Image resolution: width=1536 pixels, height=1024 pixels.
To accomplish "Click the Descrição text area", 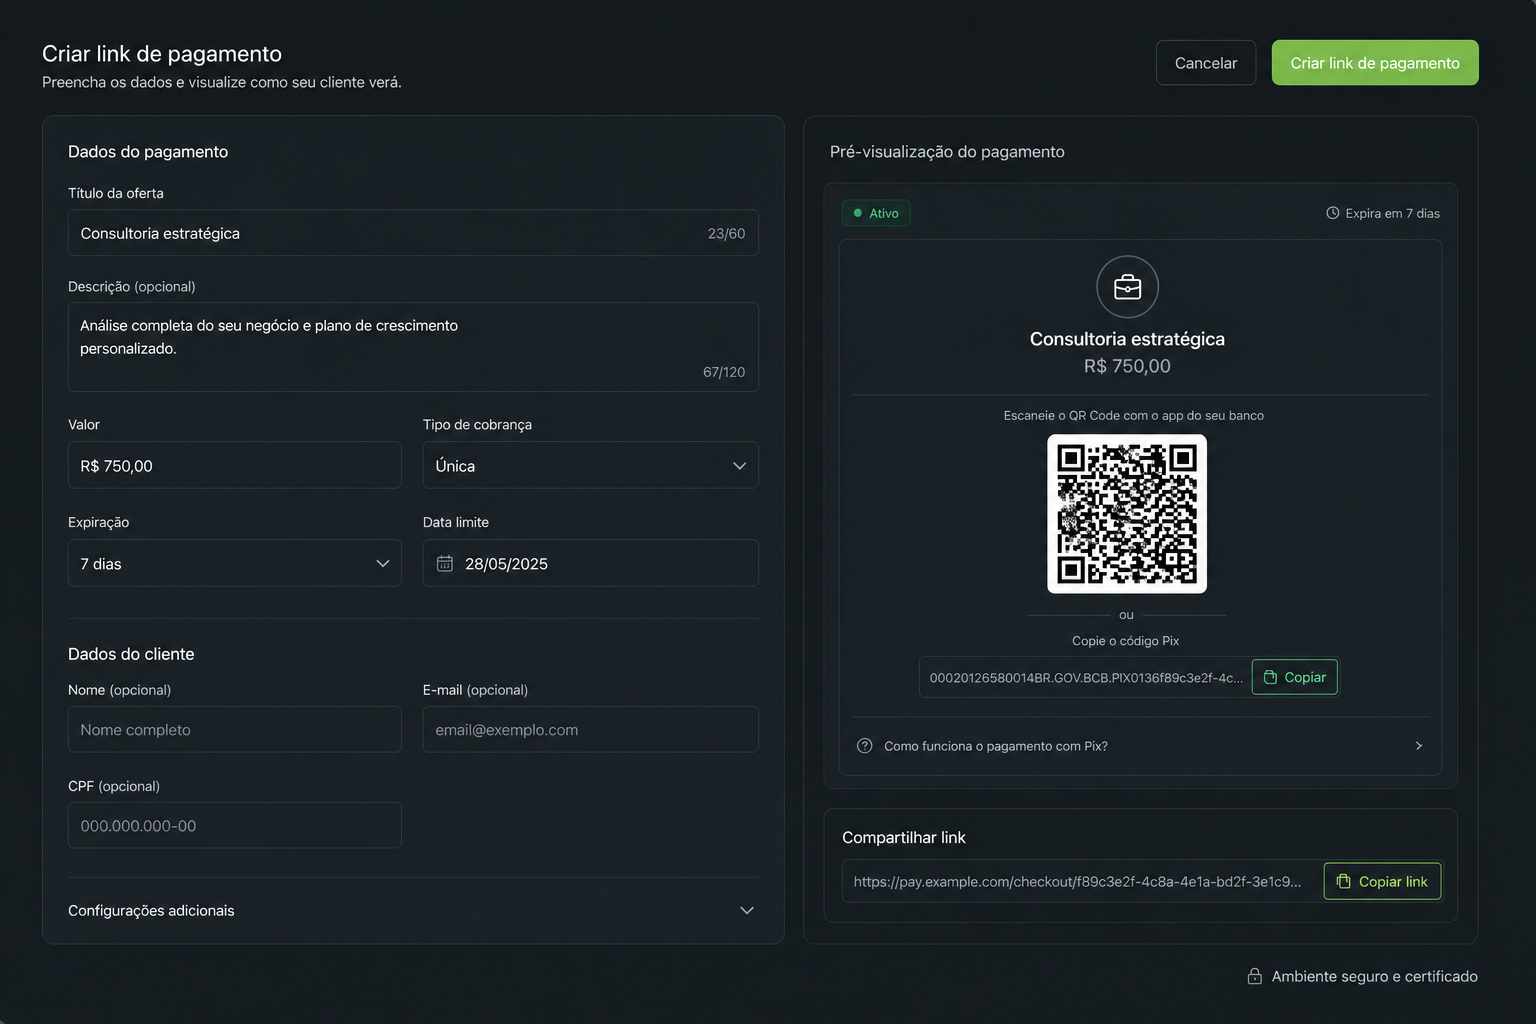I will point(413,347).
